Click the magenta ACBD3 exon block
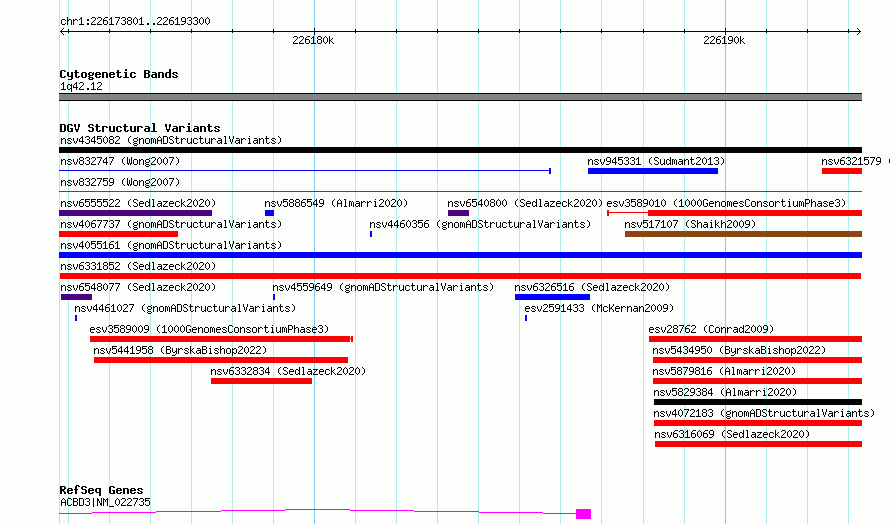The width and height of the screenshot is (890, 524). click(x=583, y=514)
